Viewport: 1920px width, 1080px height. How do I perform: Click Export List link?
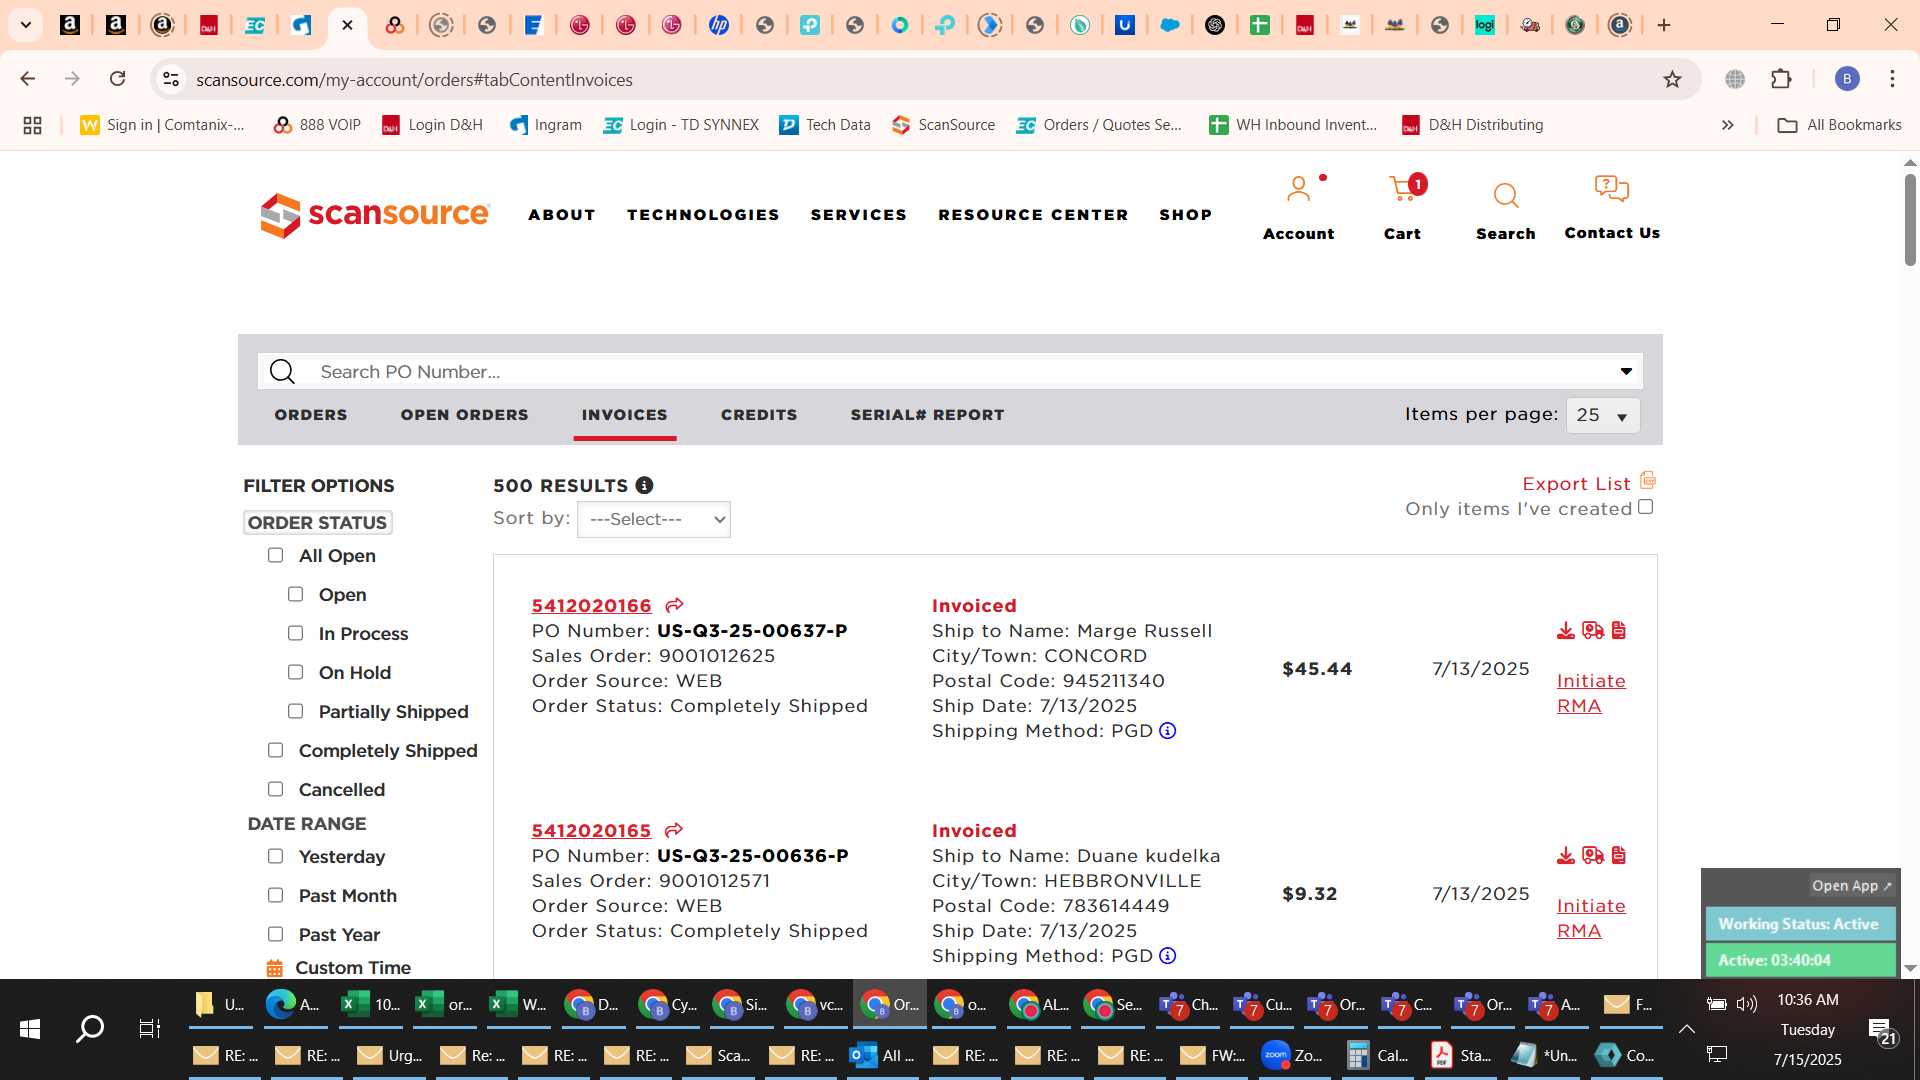[x=1576, y=484]
